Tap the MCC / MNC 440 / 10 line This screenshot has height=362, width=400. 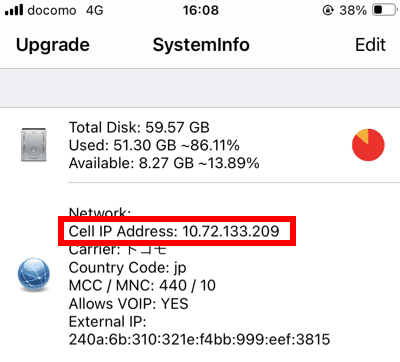[142, 286]
